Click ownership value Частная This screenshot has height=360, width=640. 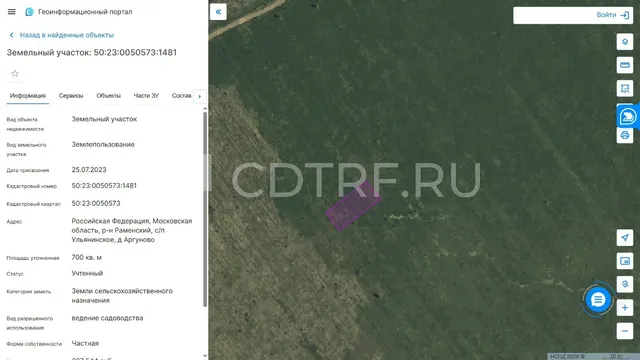[x=85, y=343]
